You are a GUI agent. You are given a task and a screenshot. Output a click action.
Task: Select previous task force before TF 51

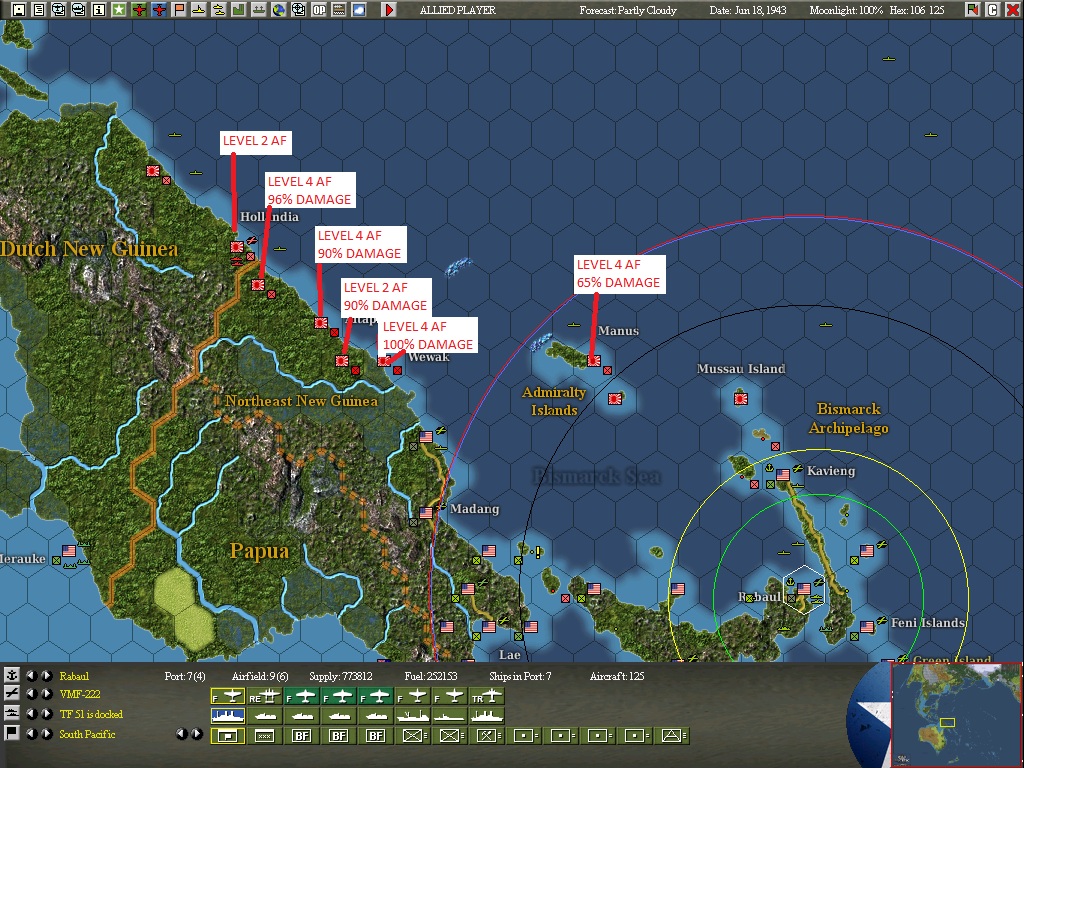click(31, 714)
